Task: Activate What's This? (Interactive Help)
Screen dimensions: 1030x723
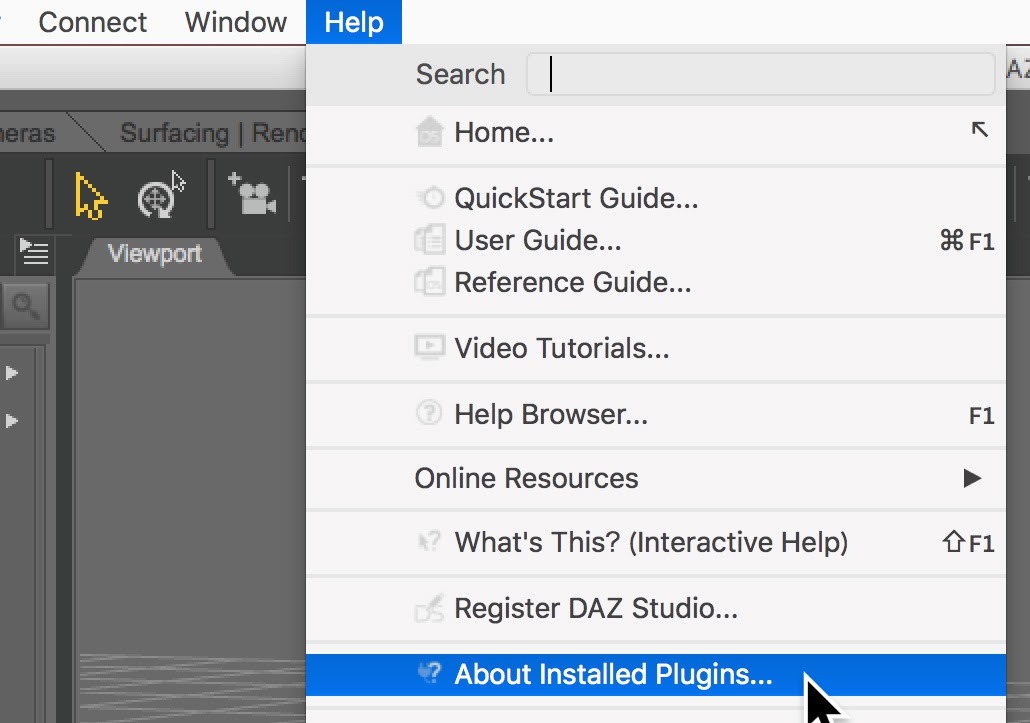Action: (651, 542)
